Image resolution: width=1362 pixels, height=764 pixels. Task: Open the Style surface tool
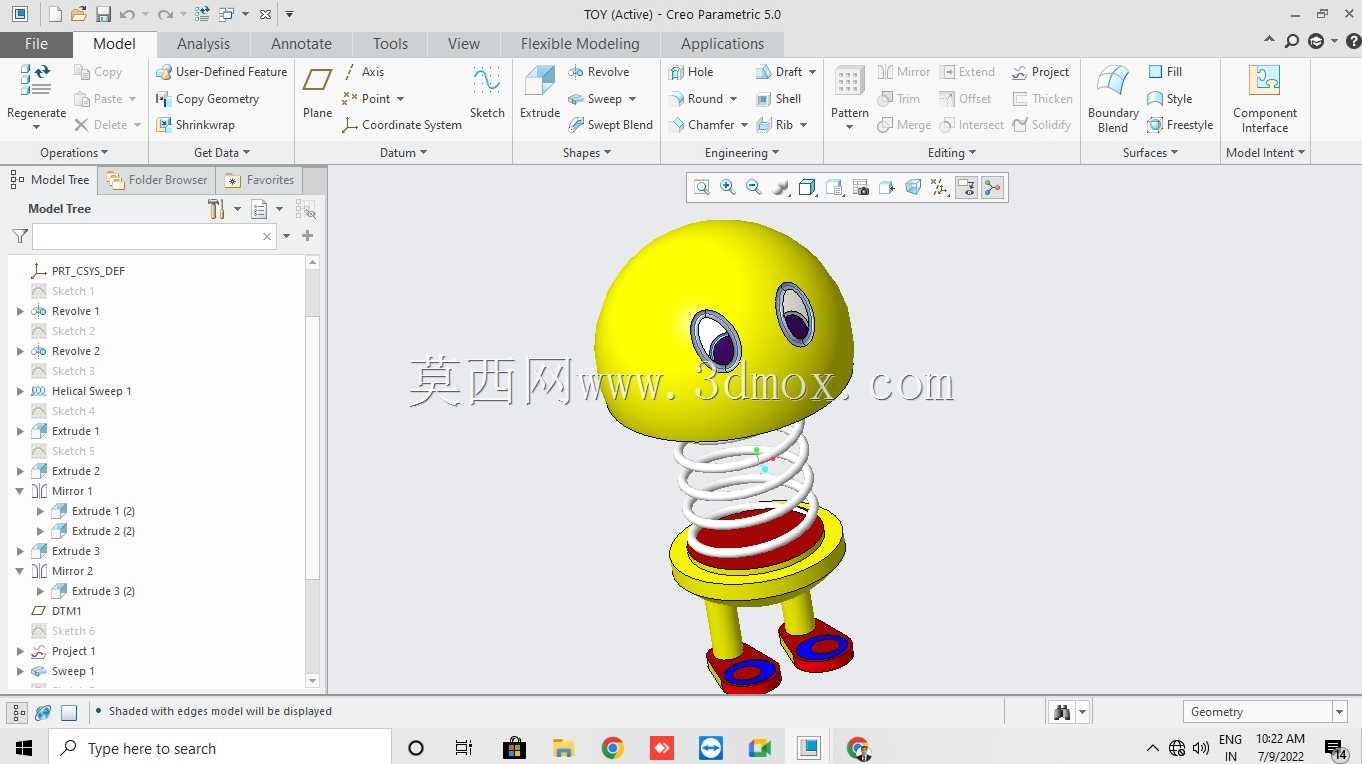pos(1169,99)
